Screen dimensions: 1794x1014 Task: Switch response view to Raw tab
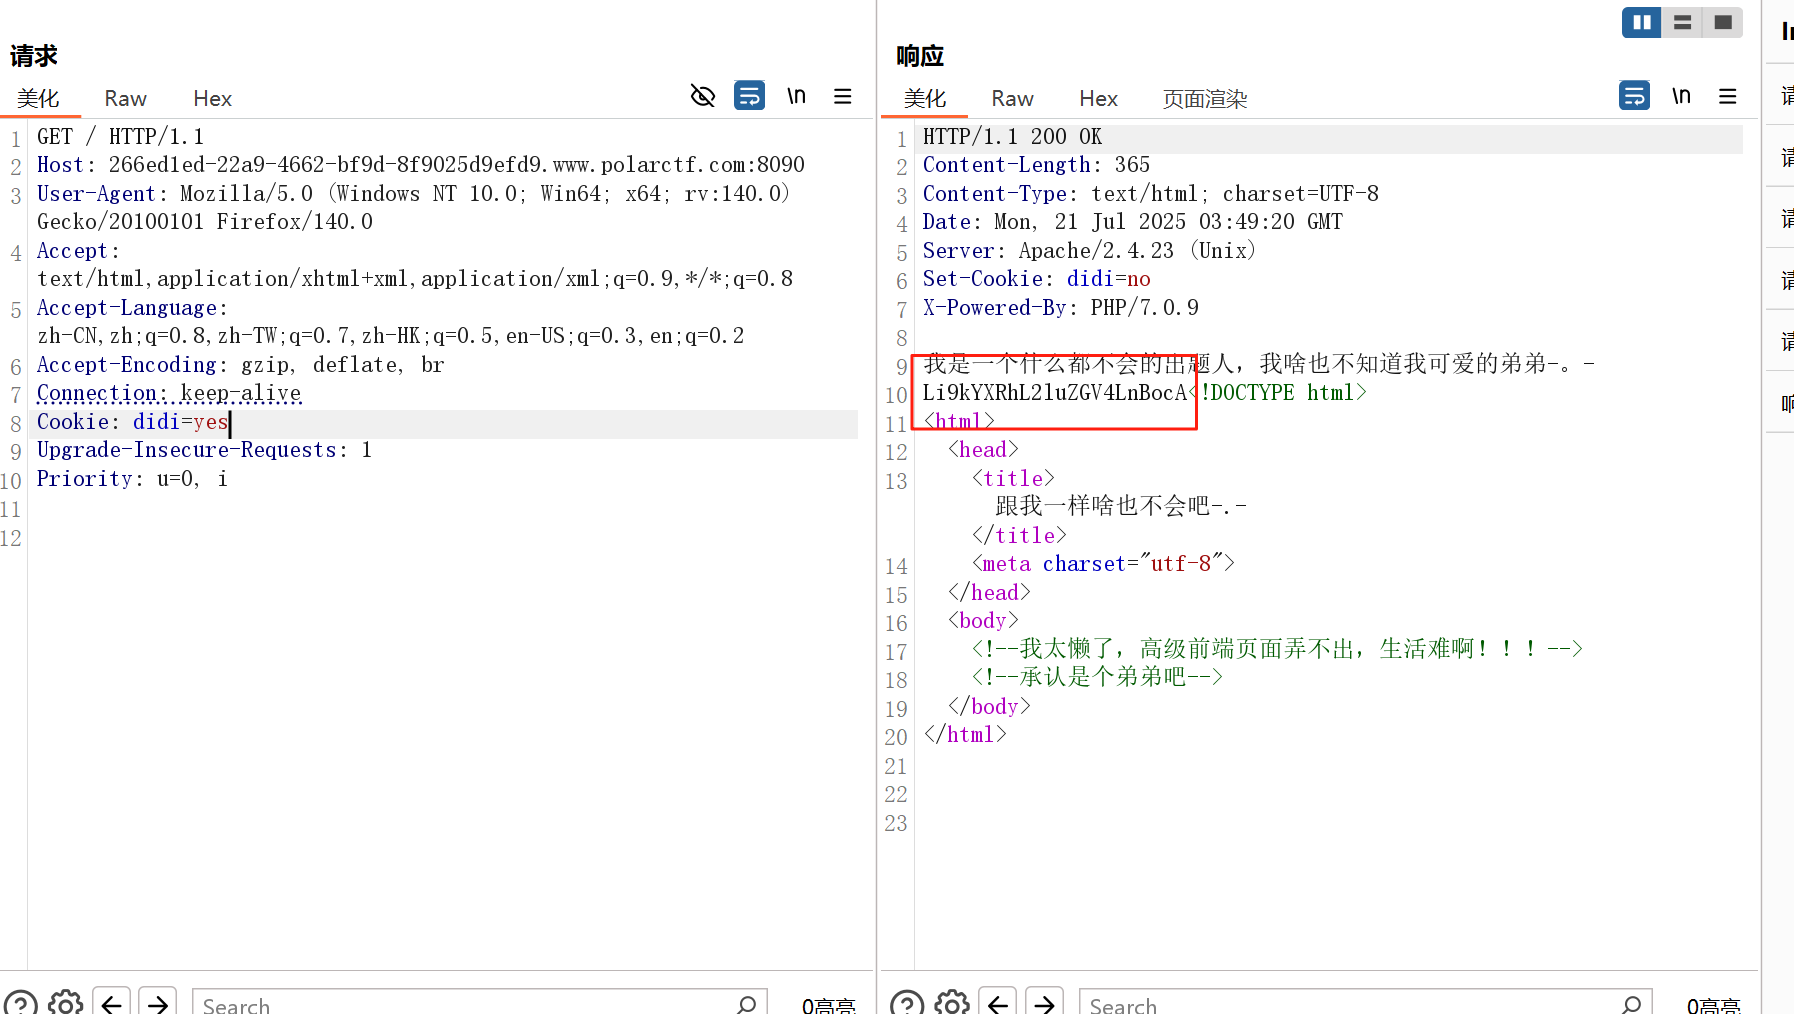1012,98
